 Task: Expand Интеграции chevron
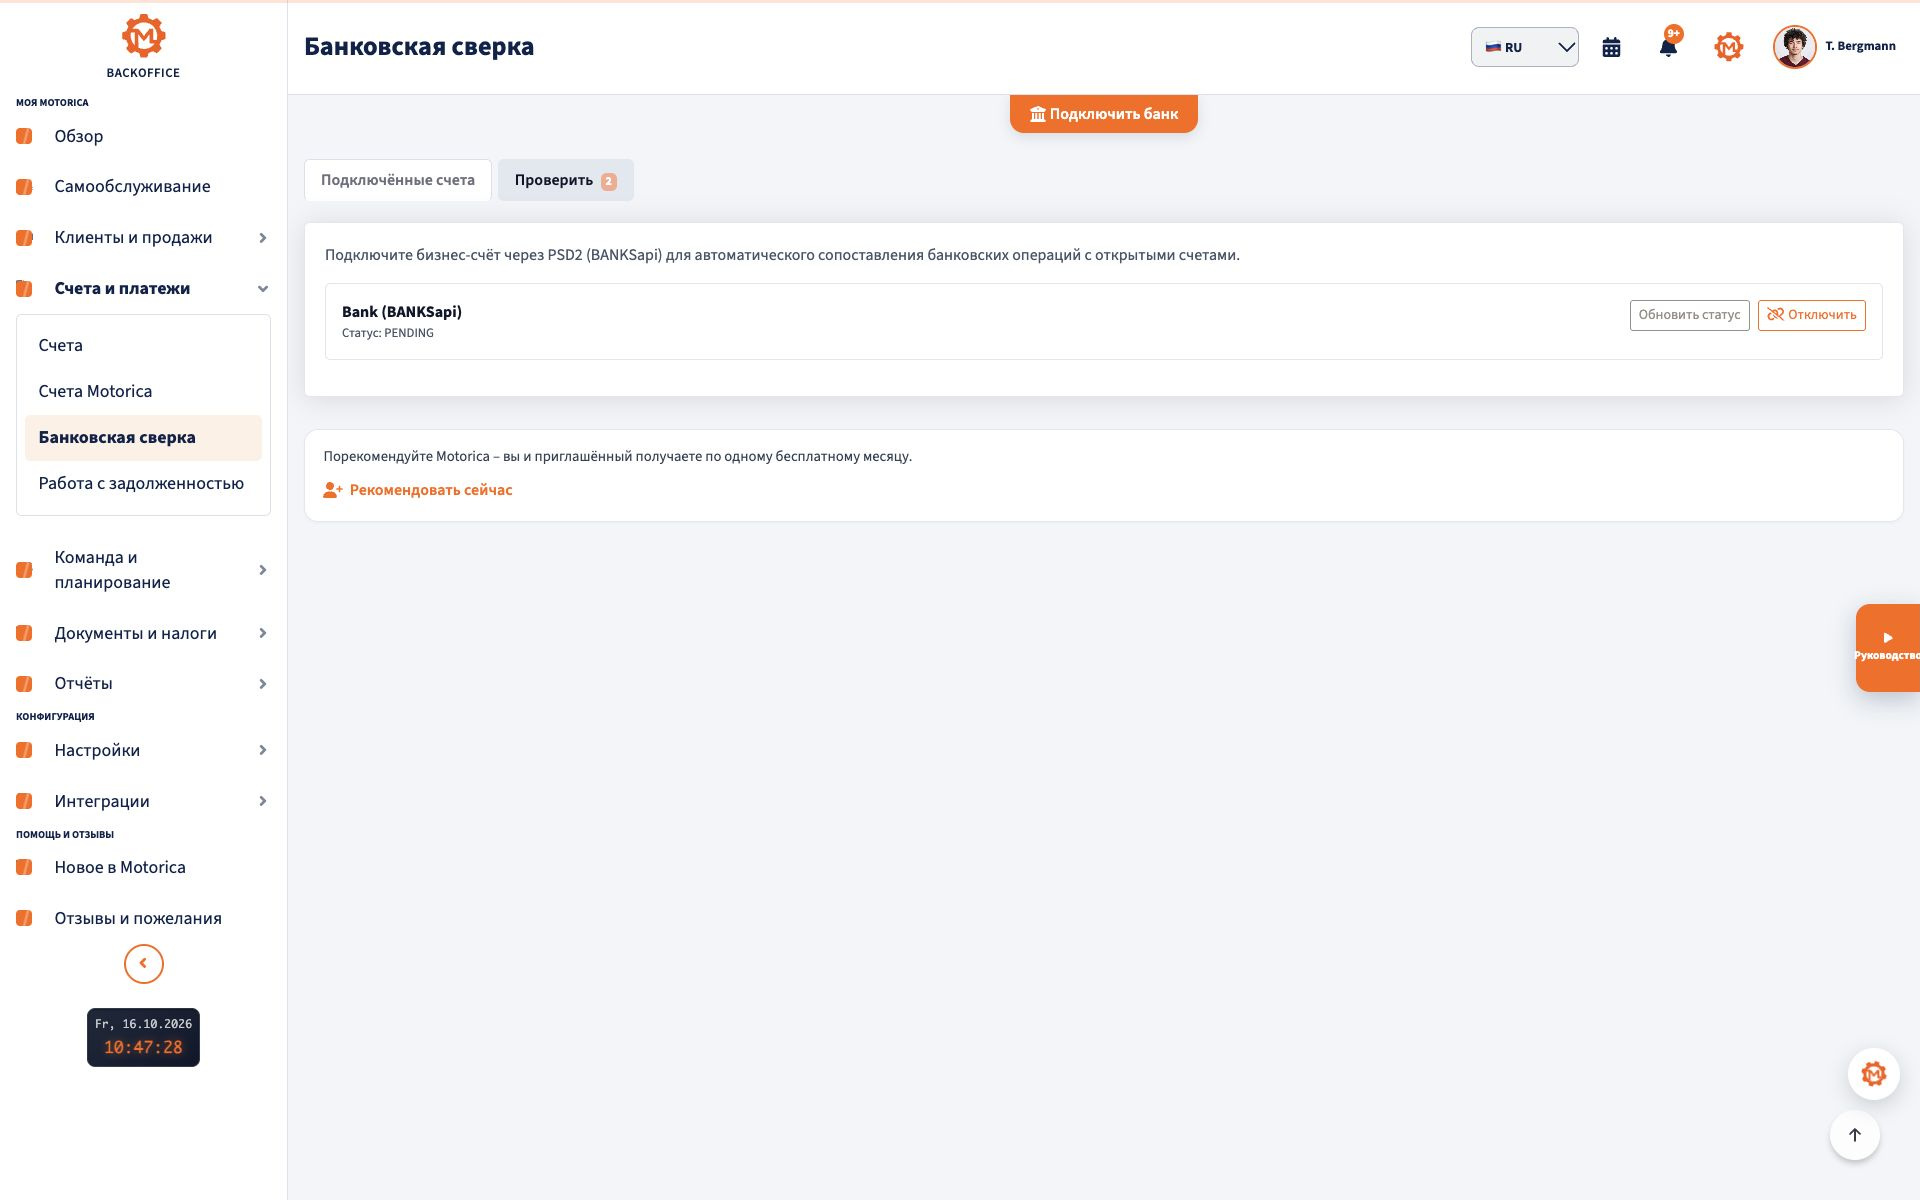coord(263,801)
